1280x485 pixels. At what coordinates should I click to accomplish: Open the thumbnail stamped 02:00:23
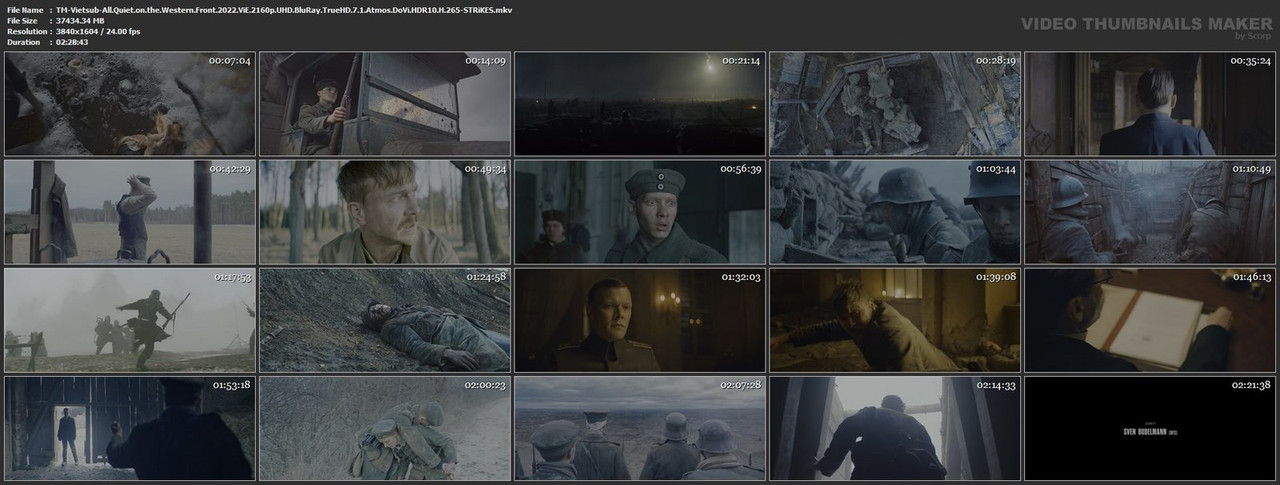click(383, 428)
